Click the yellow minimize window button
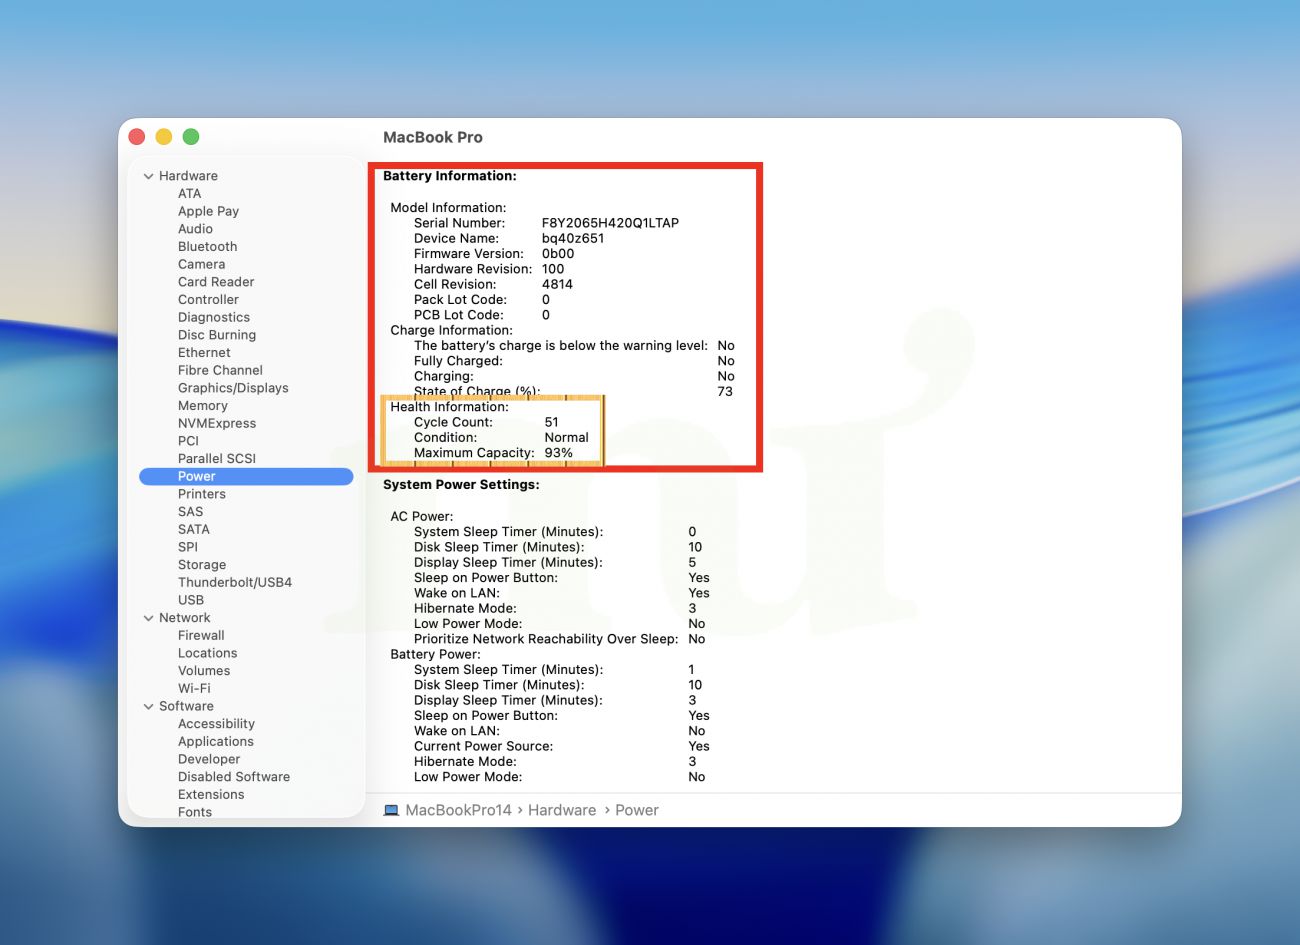The height and width of the screenshot is (945, 1300). point(164,137)
